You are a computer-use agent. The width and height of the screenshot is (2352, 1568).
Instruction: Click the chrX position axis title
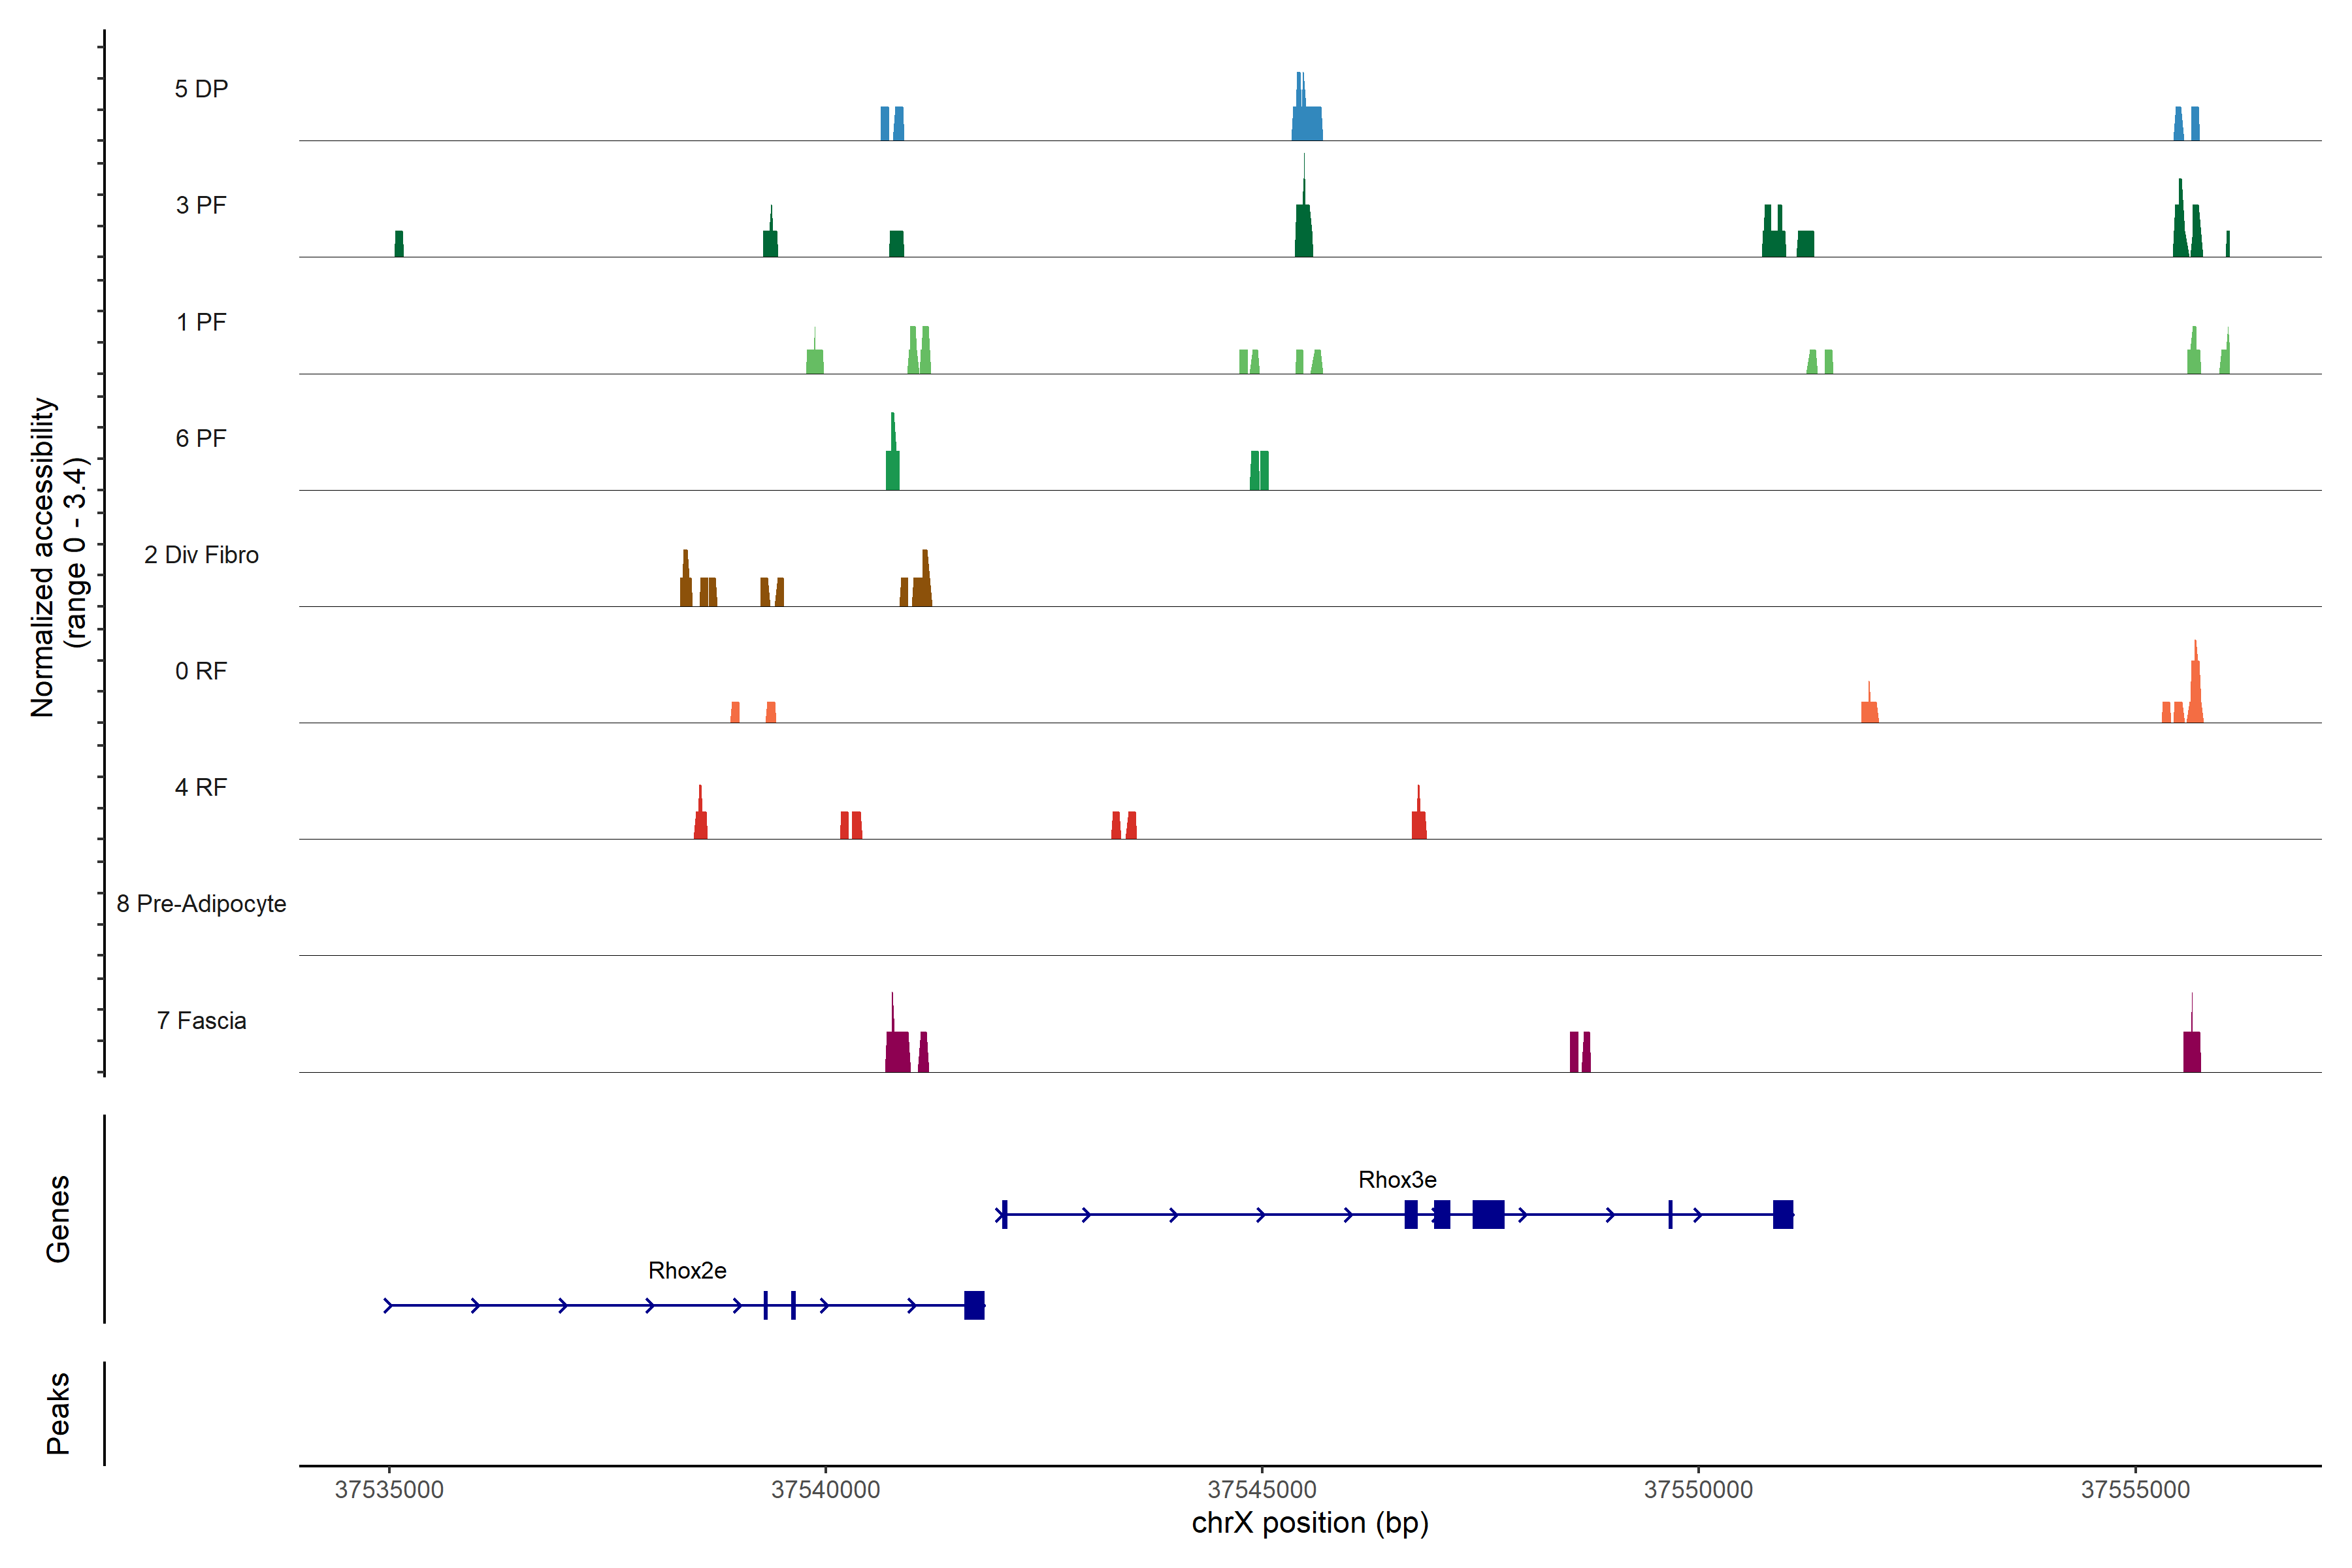(x=1310, y=1523)
